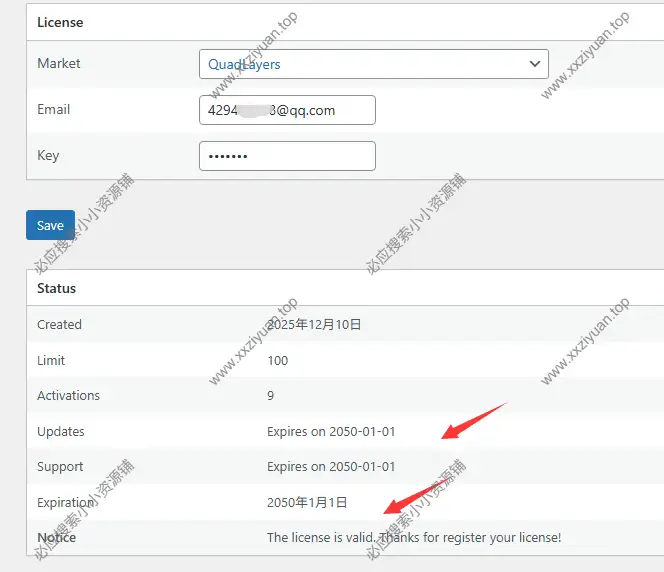Click the Expiration date value

(x=307, y=502)
